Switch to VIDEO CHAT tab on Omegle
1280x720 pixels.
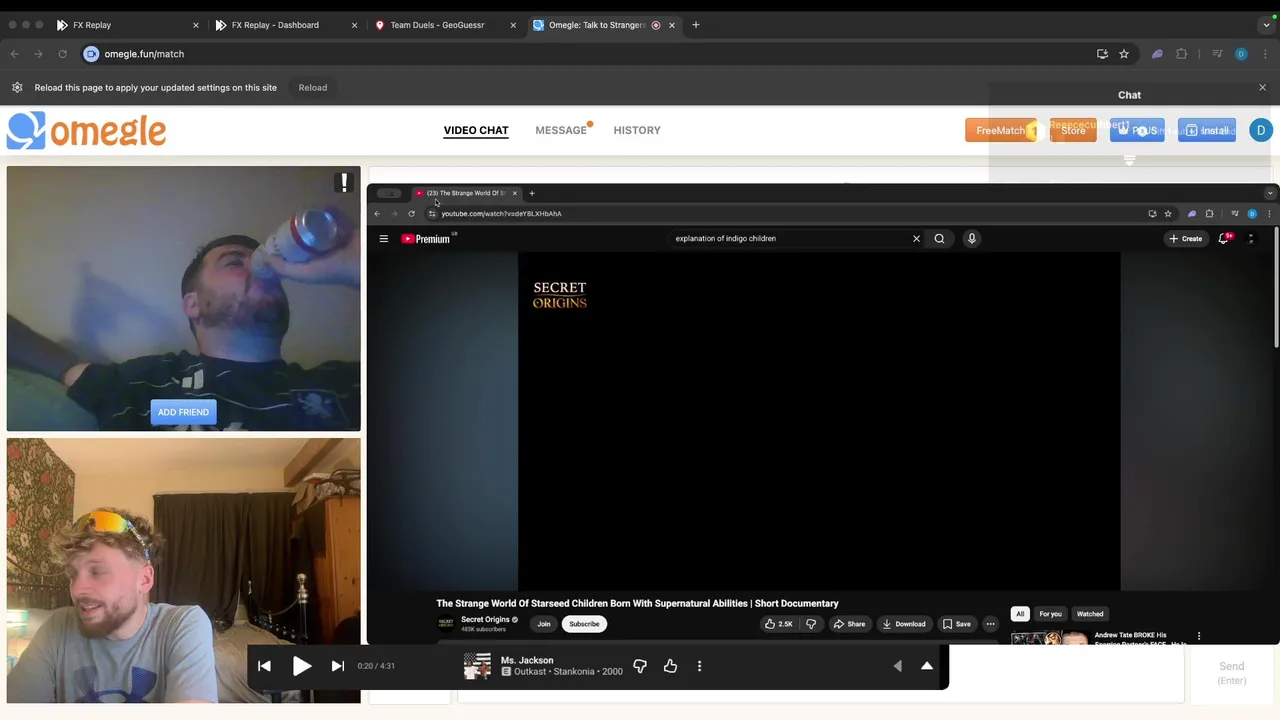pyautogui.click(x=476, y=130)
